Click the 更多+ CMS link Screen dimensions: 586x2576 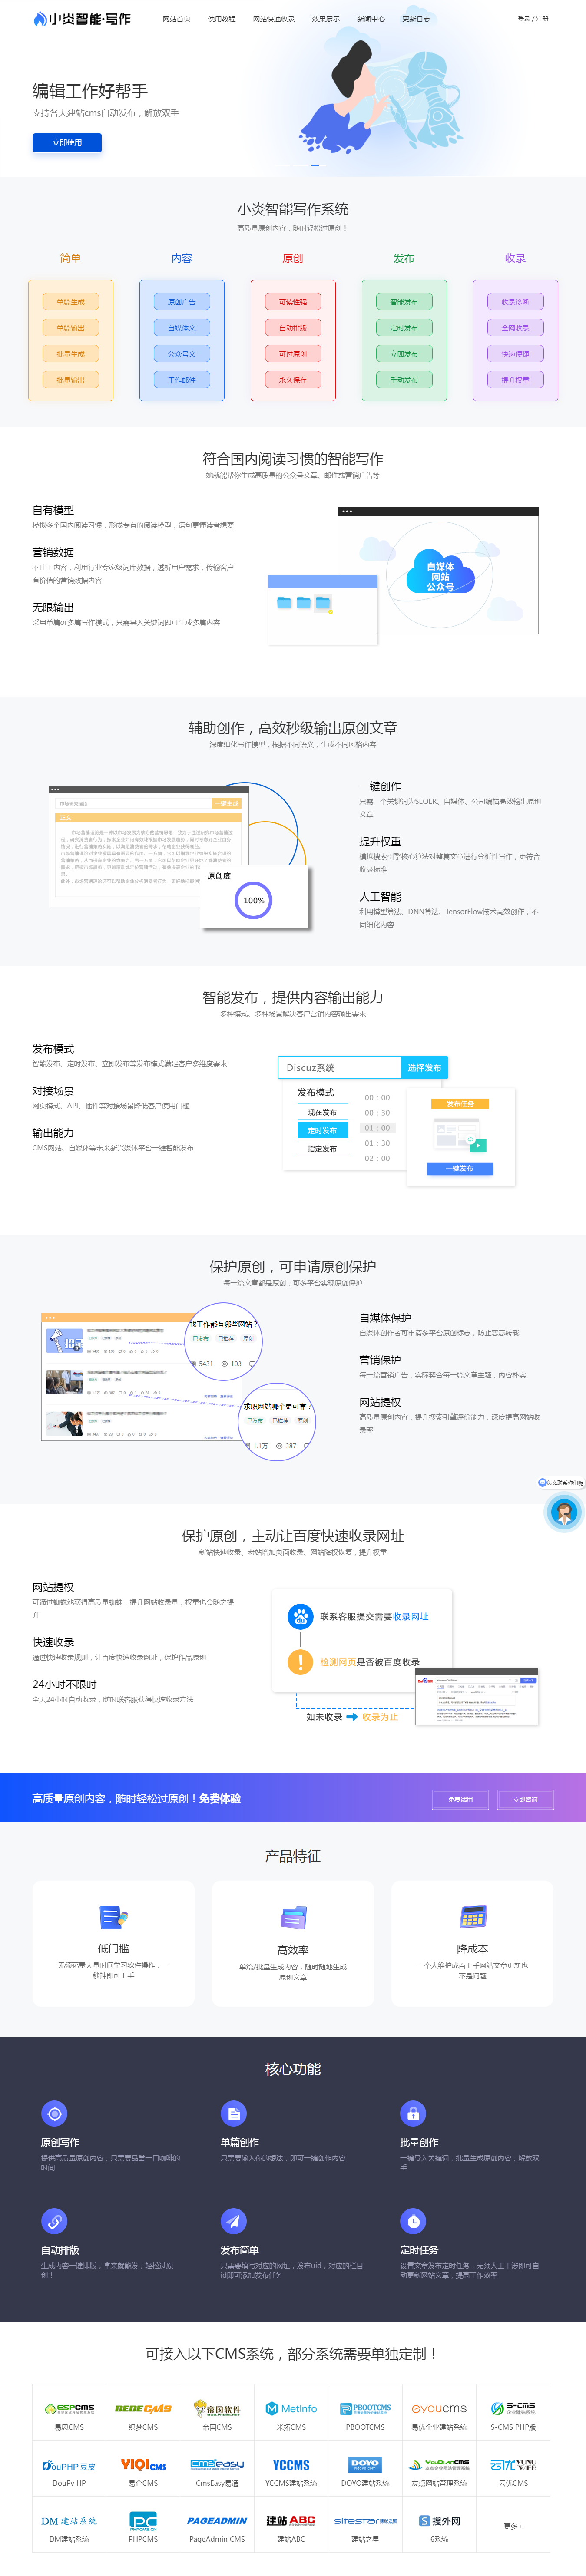click(513, 2526)
